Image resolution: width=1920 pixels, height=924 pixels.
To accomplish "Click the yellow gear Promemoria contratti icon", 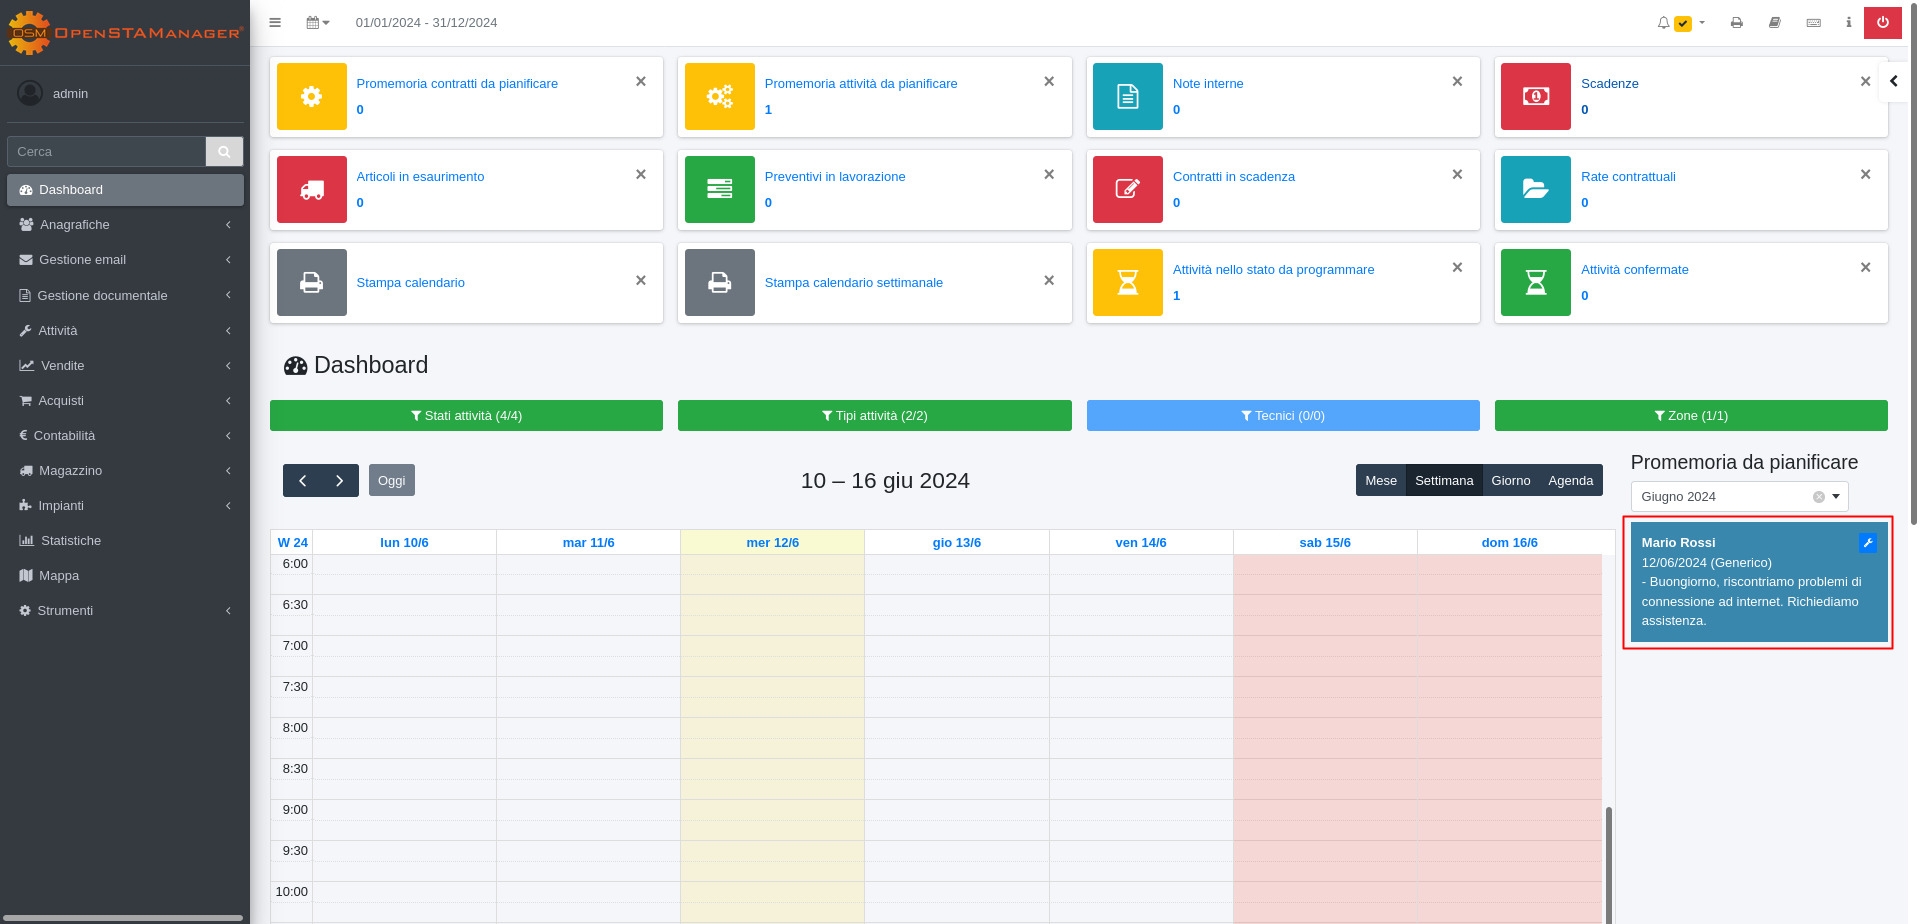I will [x=312, y=96].
